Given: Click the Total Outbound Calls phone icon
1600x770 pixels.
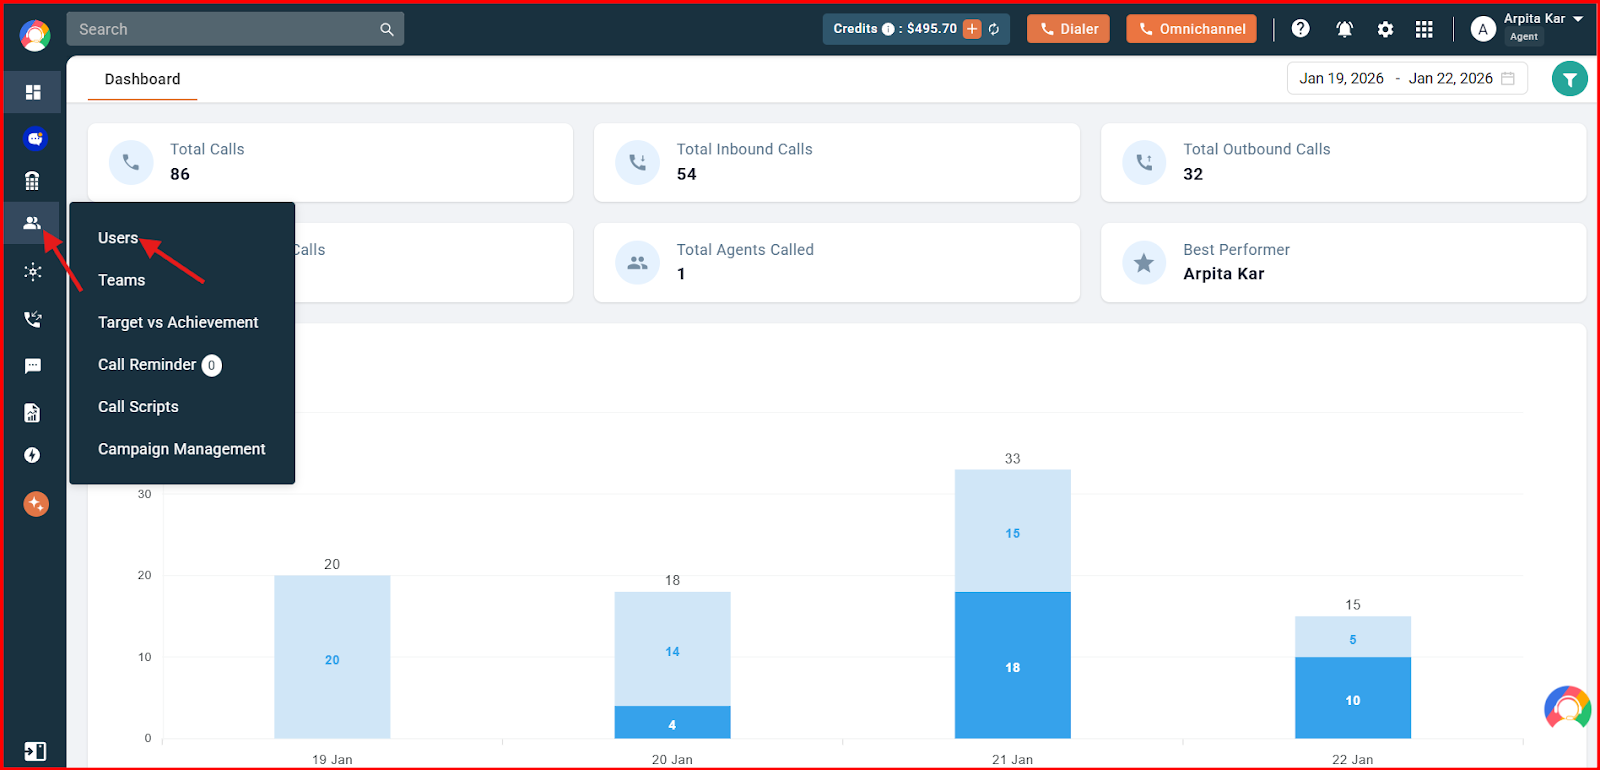Looking at the screenshot, I should click(x=1144, y=162).
